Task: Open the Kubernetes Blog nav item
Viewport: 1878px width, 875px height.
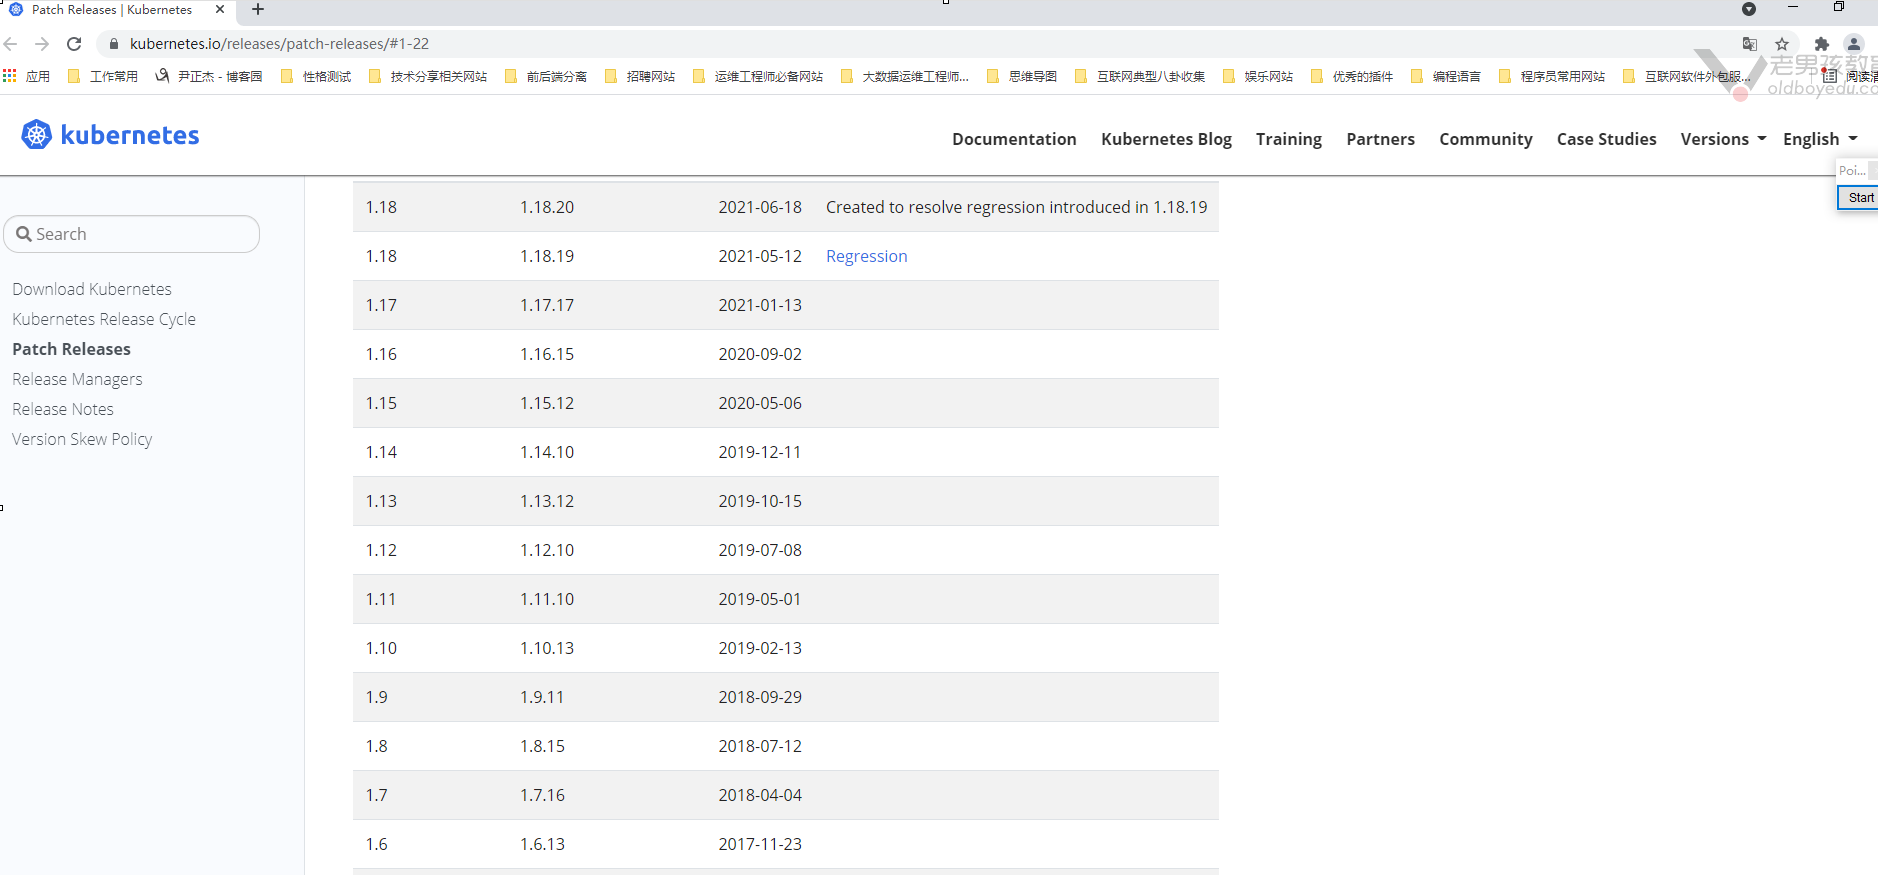Action: (x=1166, y=139)
